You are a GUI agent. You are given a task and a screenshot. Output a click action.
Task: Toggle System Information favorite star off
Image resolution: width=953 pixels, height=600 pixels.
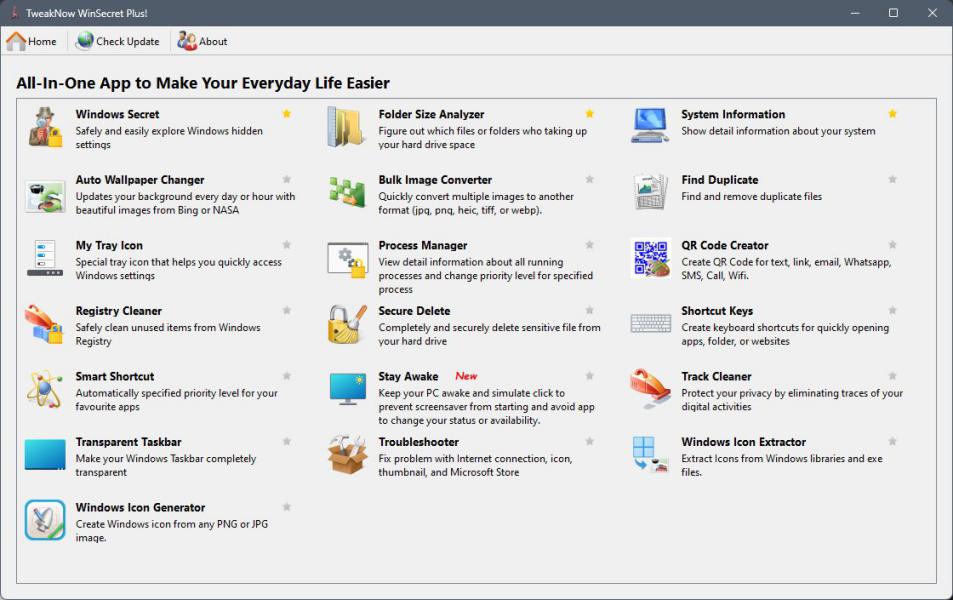(x=892, y=114)
